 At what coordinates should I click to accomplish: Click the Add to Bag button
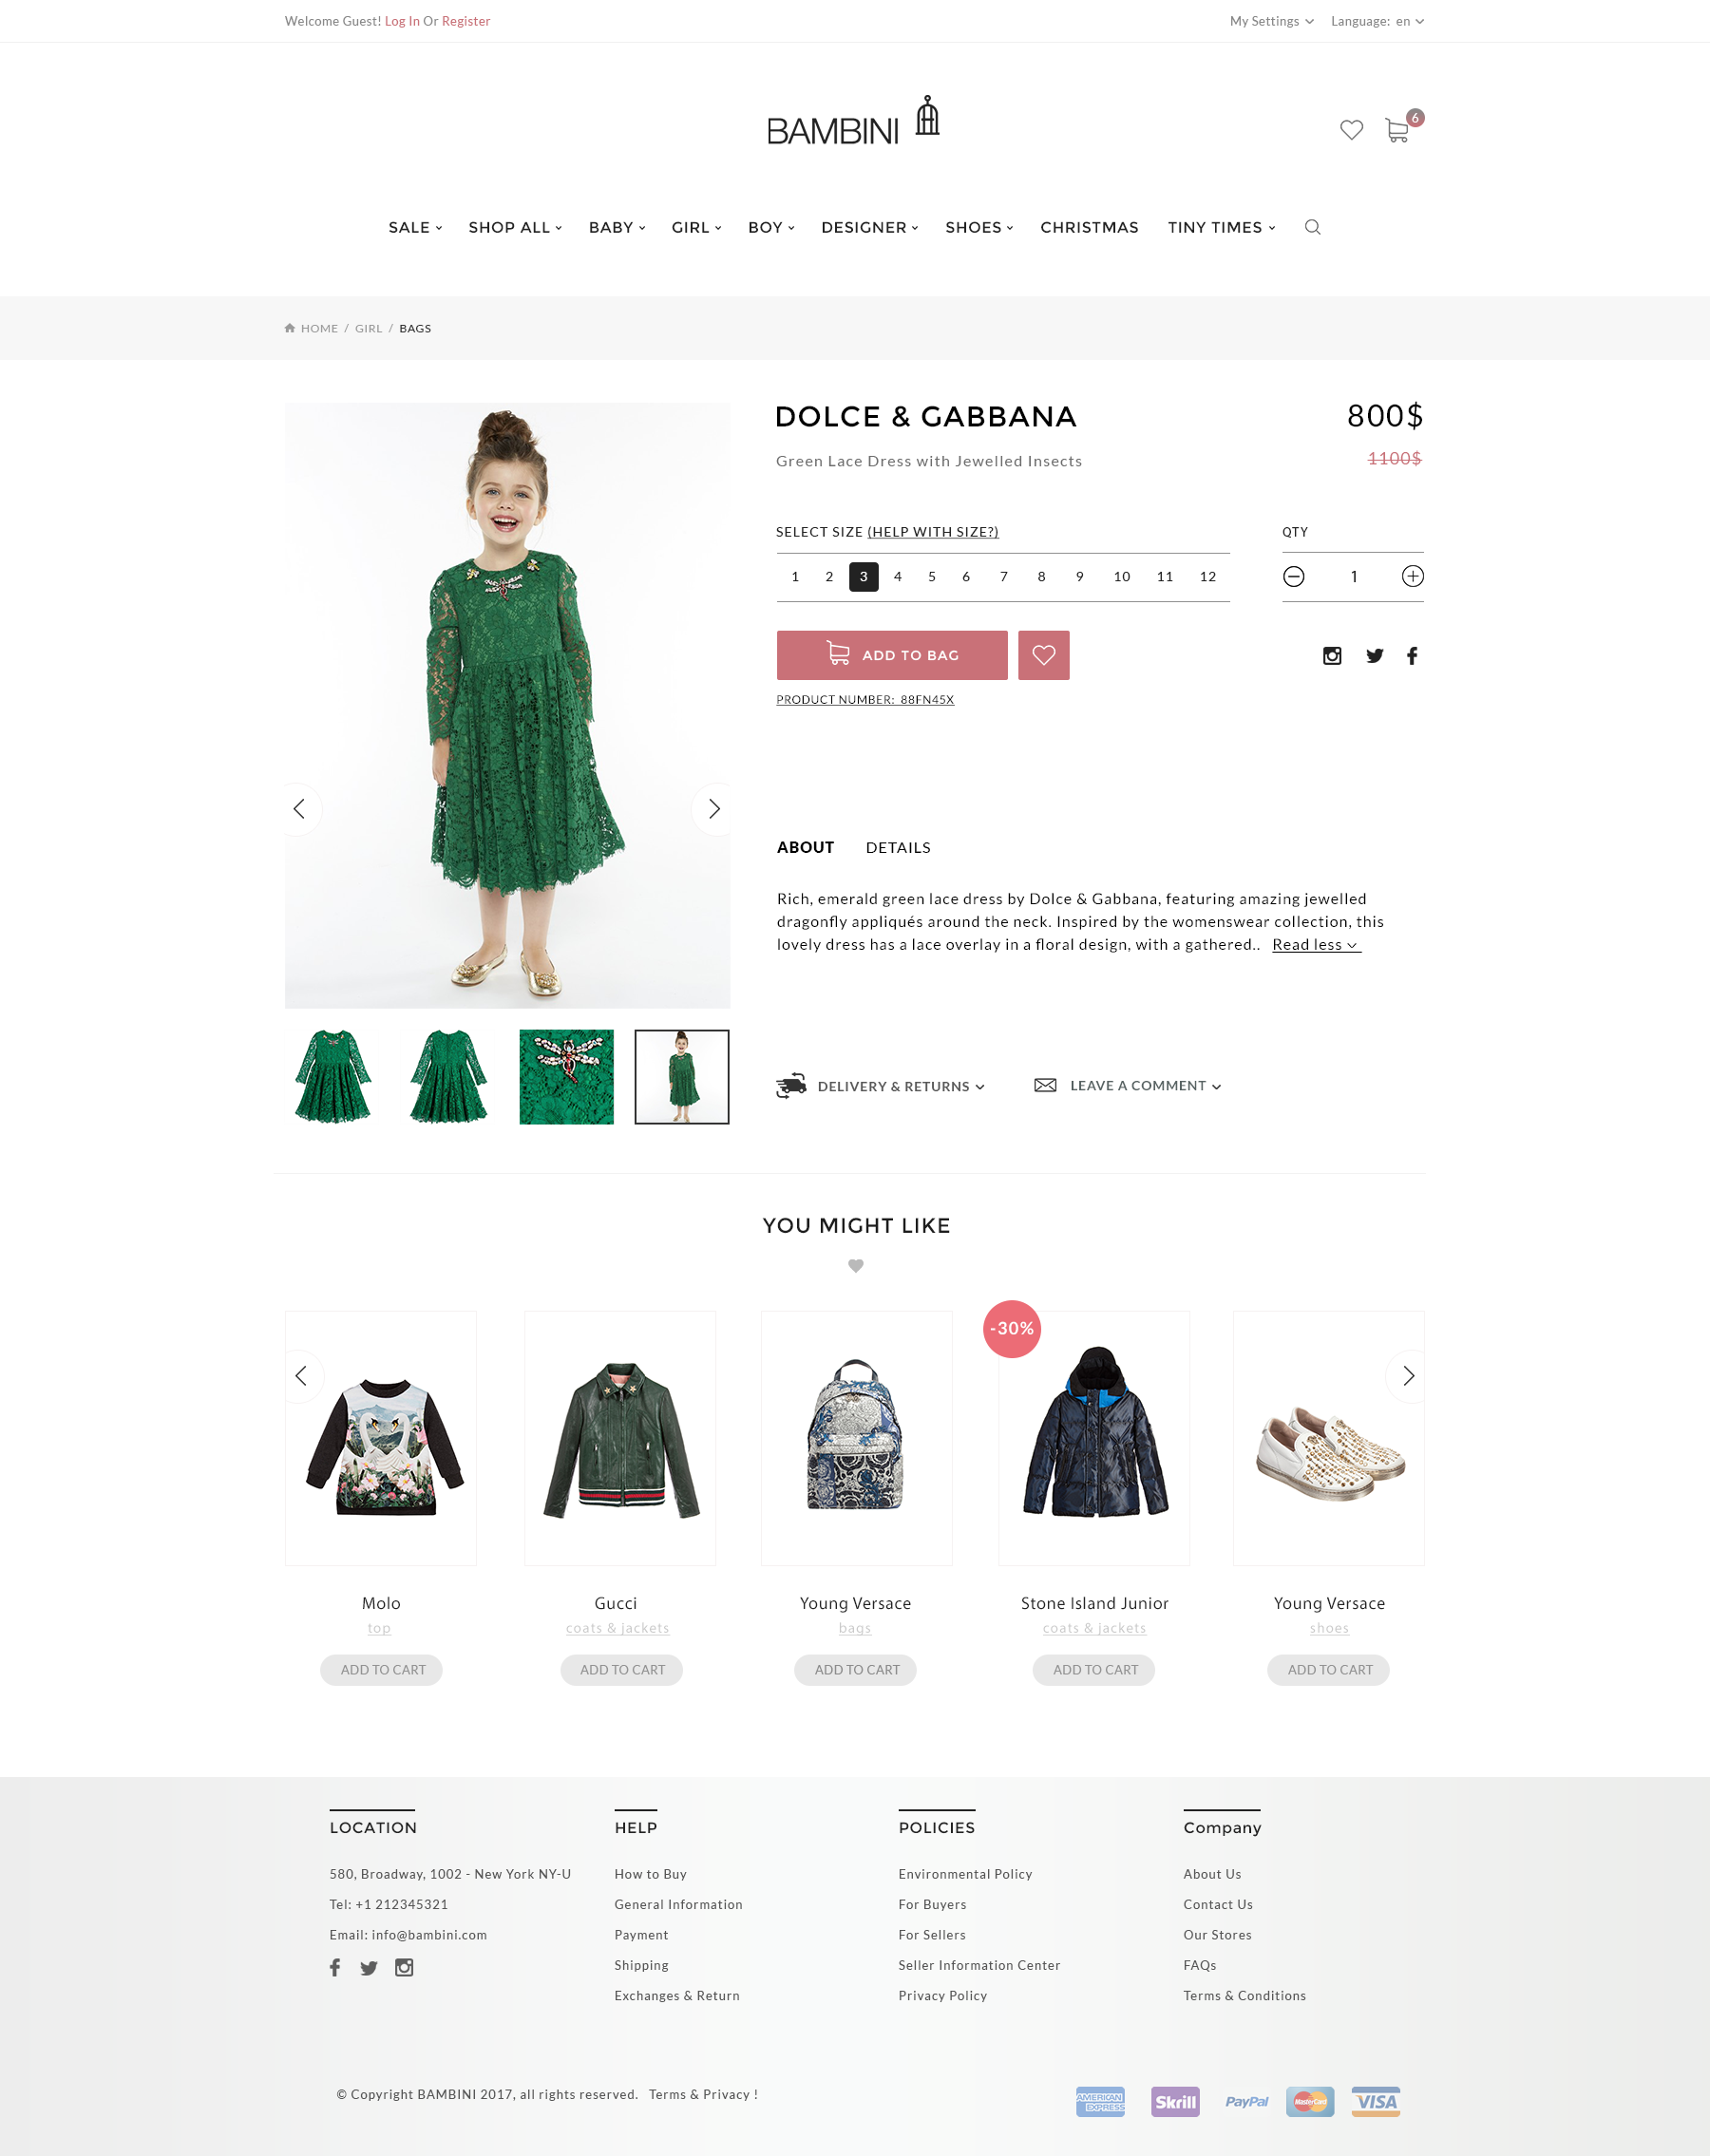[x=892, y=655]
